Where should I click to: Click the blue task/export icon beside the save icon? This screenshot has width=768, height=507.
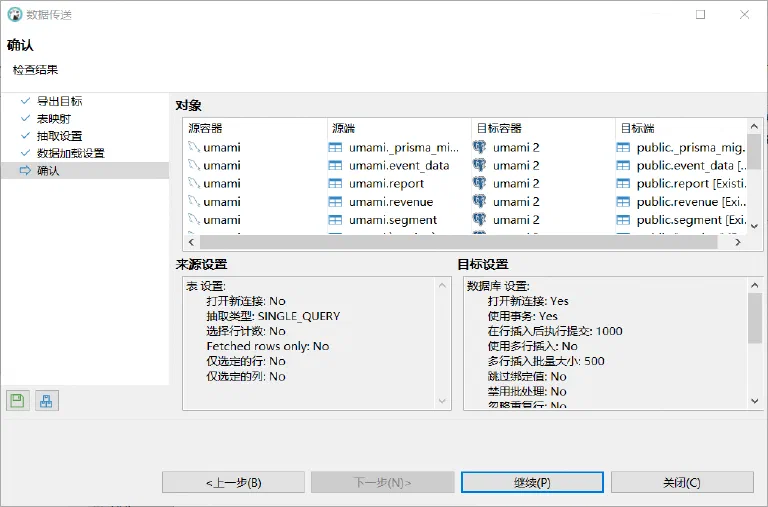click(47, 401)
